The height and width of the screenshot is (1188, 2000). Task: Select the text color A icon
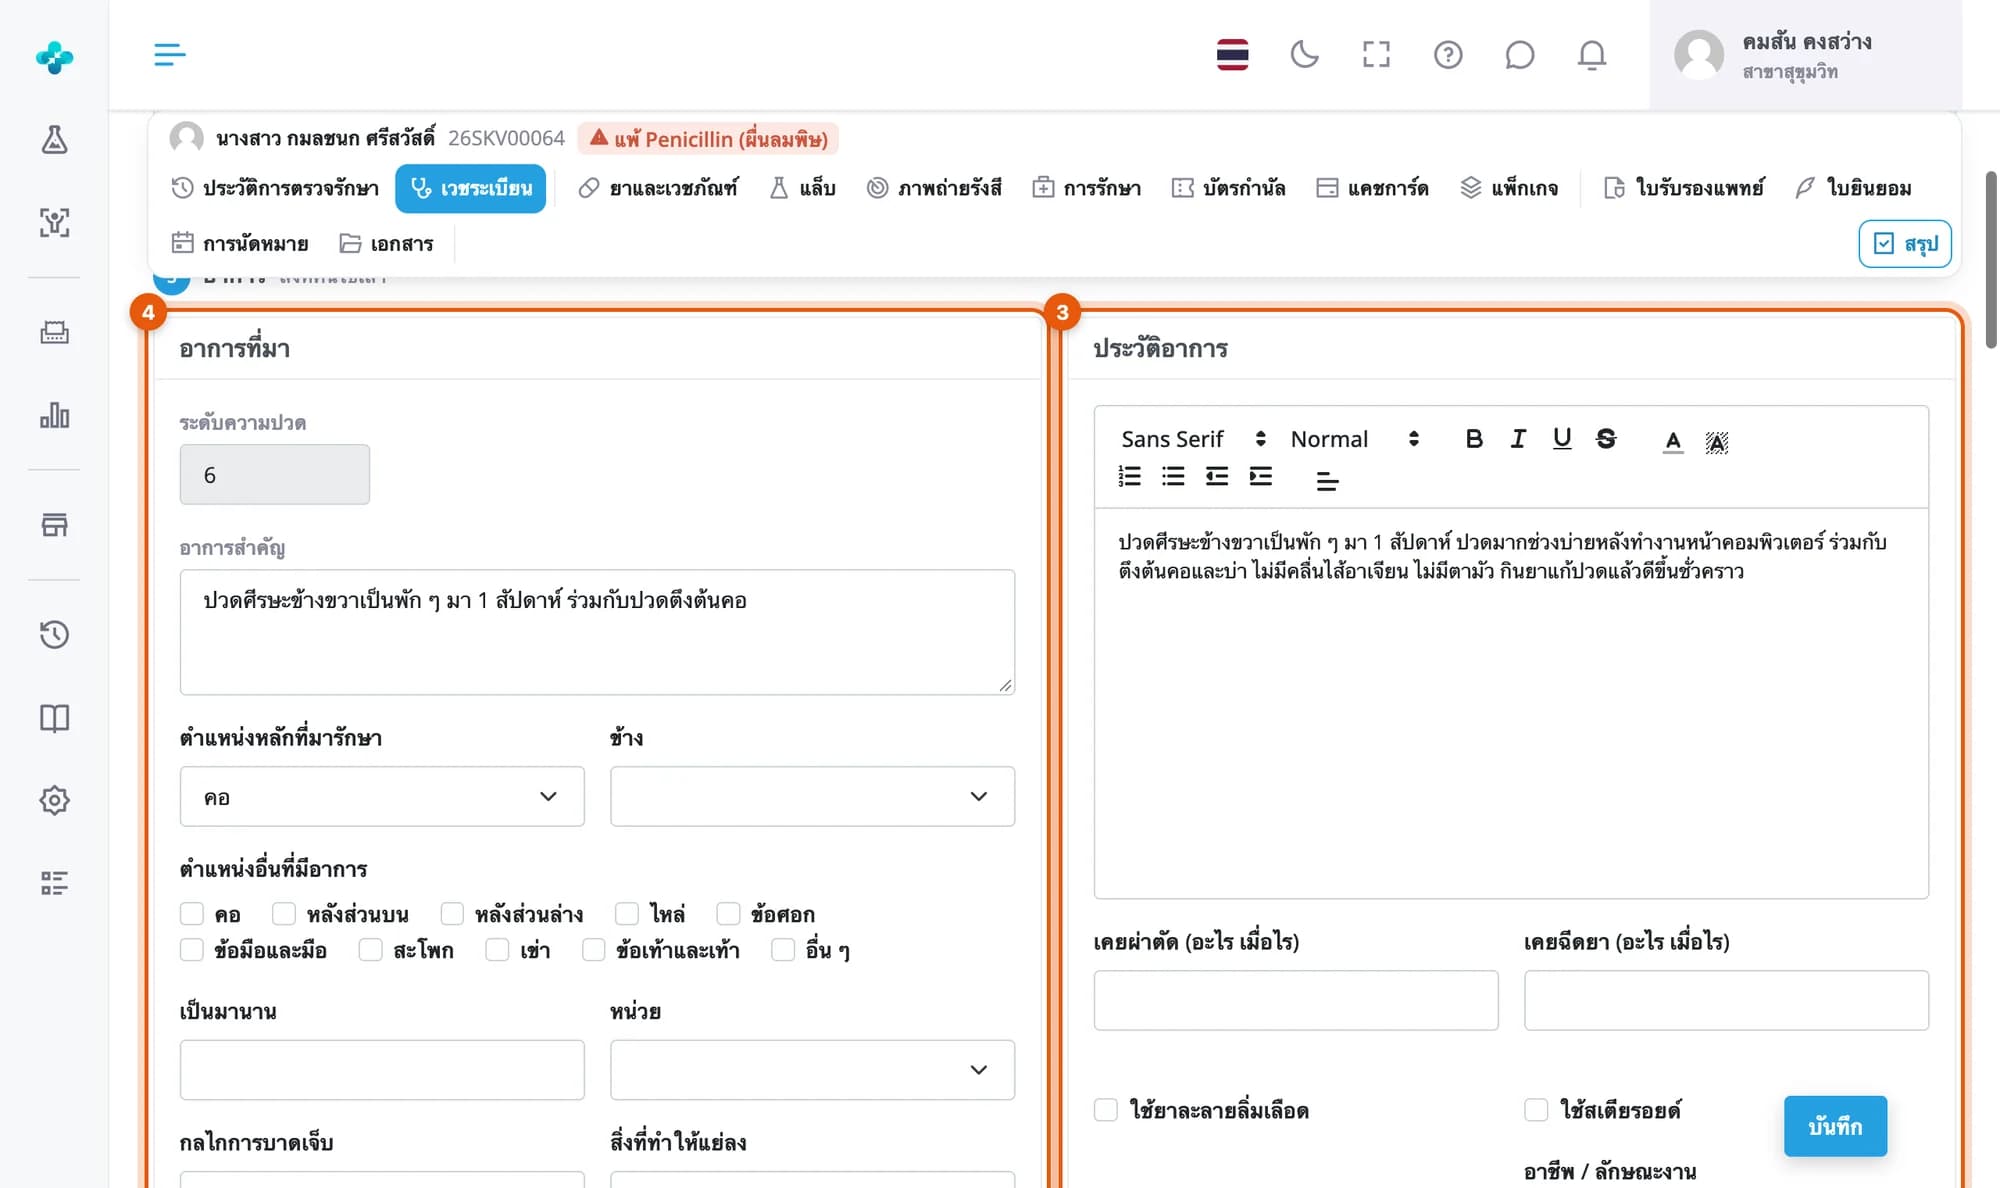tap(1673, 440)
